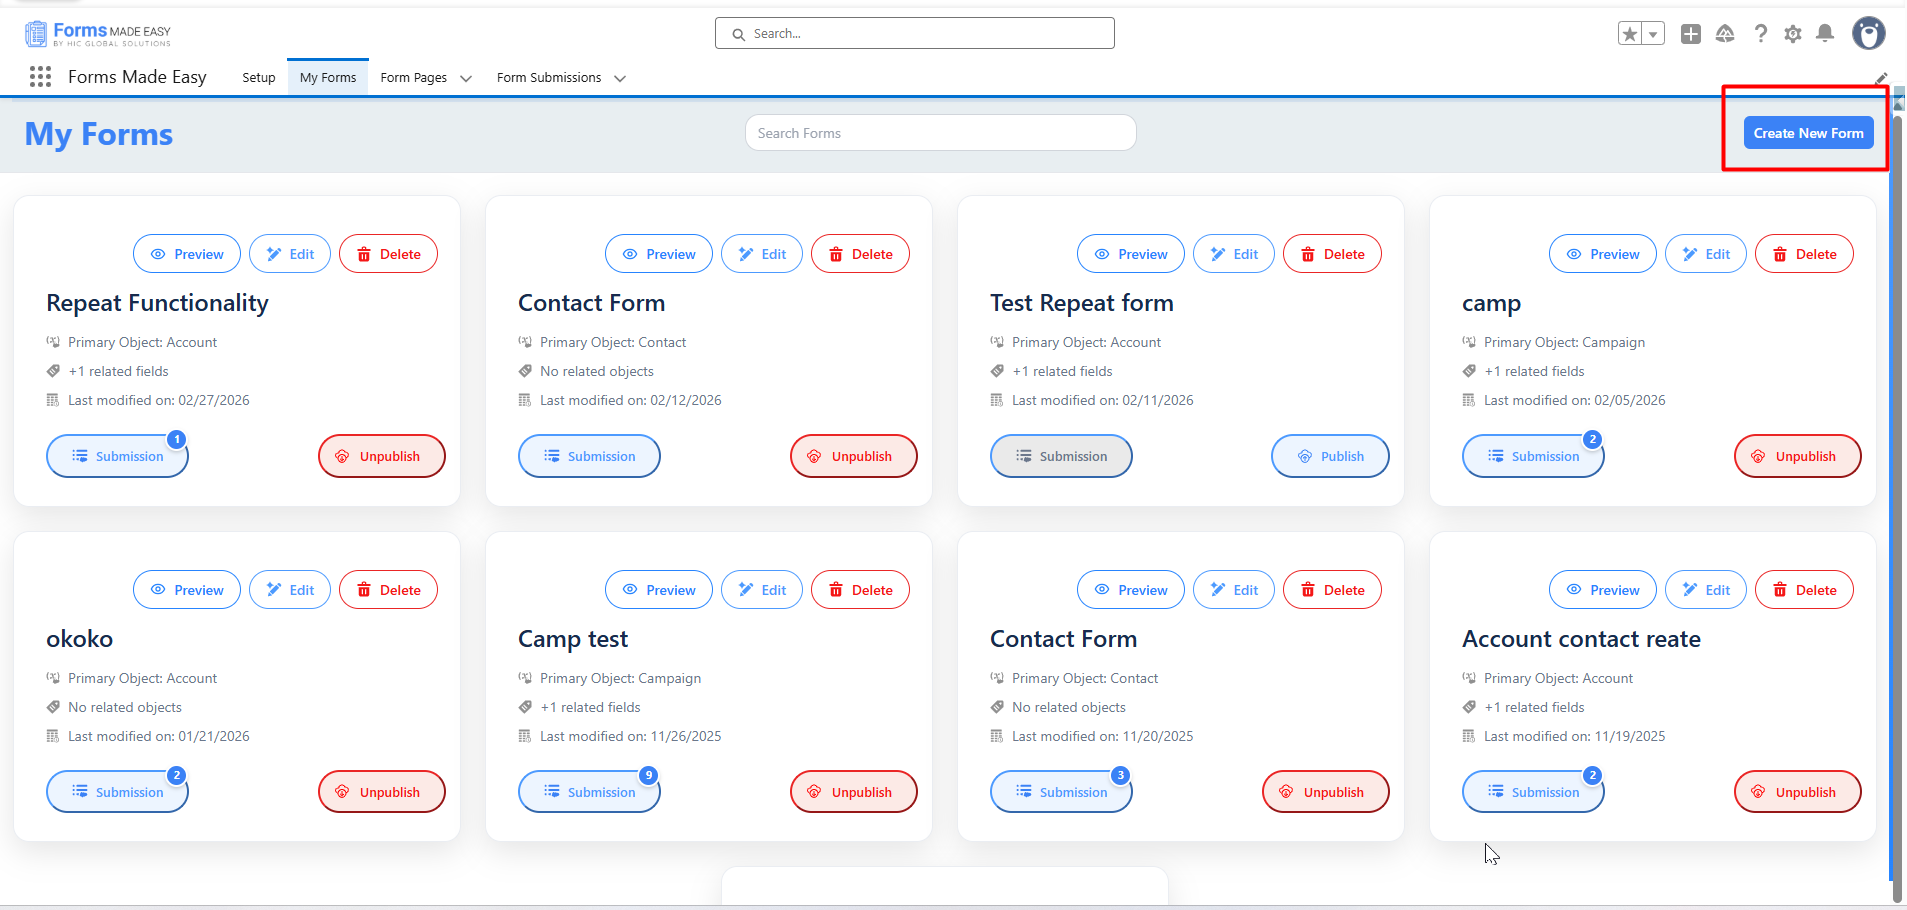Switch to the Setup tab

click(x=259, y=78)
